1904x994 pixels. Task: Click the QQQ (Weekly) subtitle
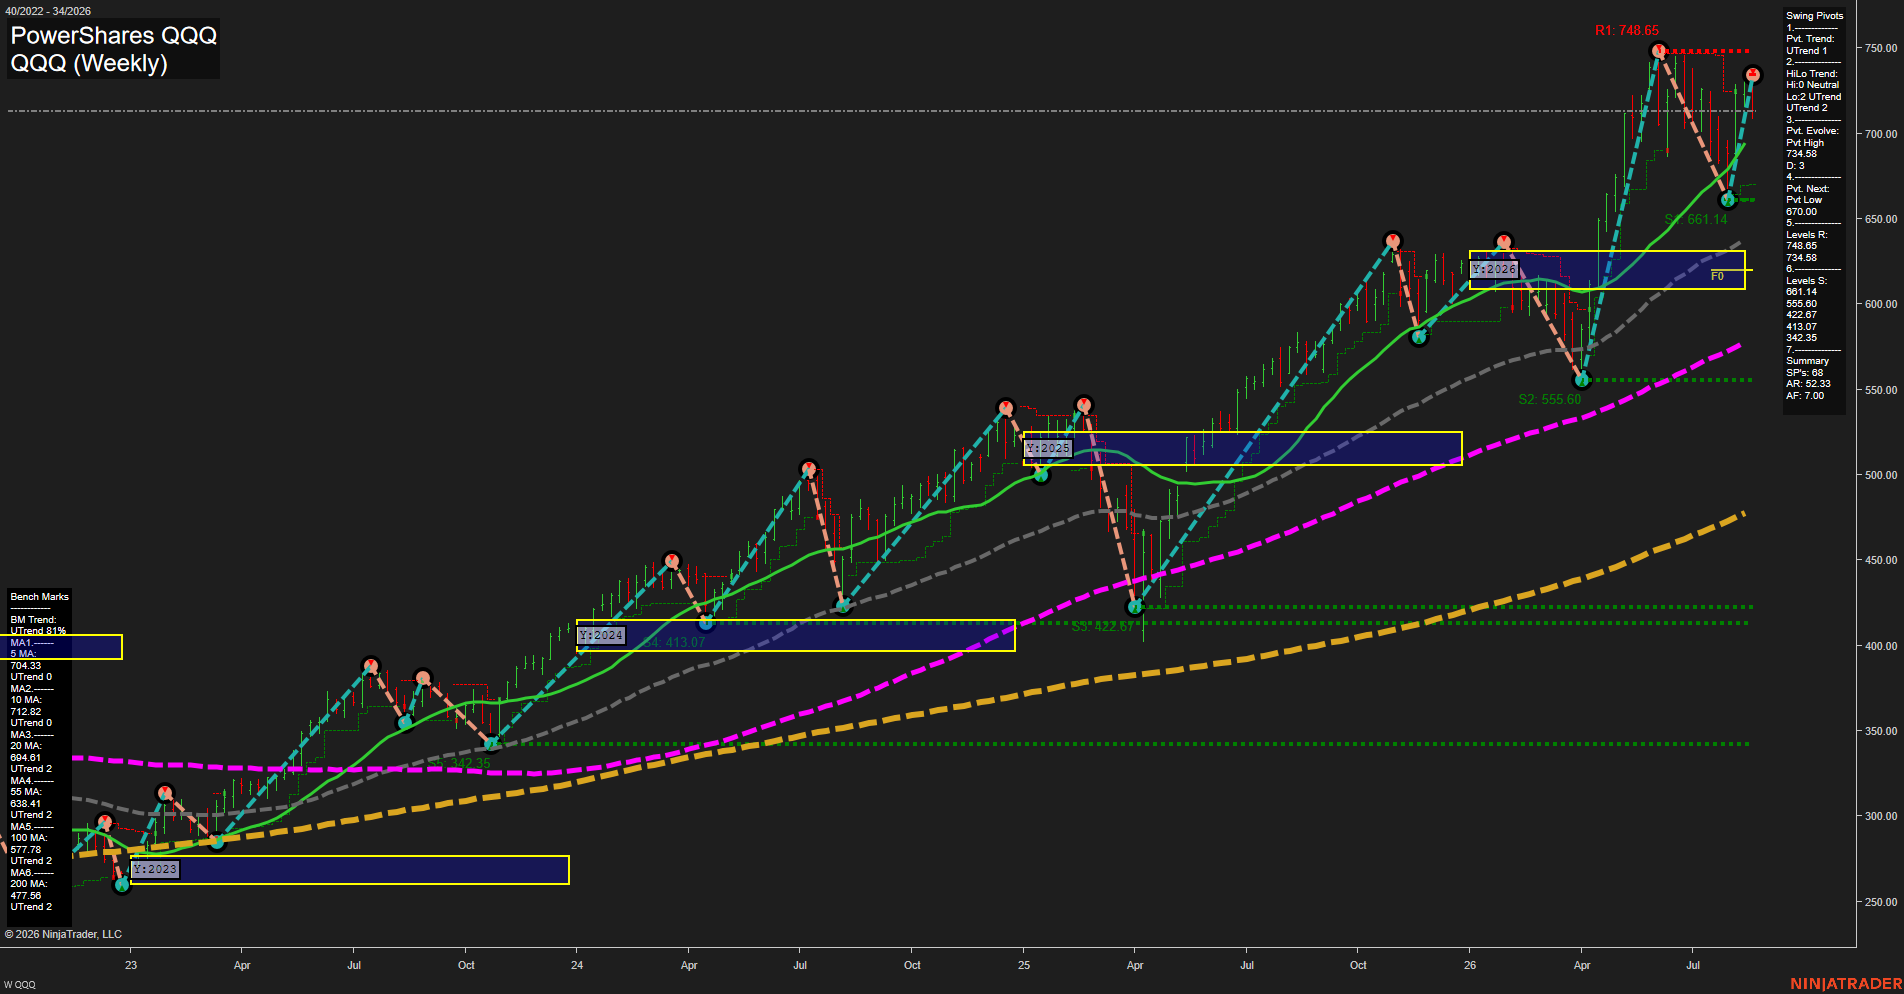89,63
